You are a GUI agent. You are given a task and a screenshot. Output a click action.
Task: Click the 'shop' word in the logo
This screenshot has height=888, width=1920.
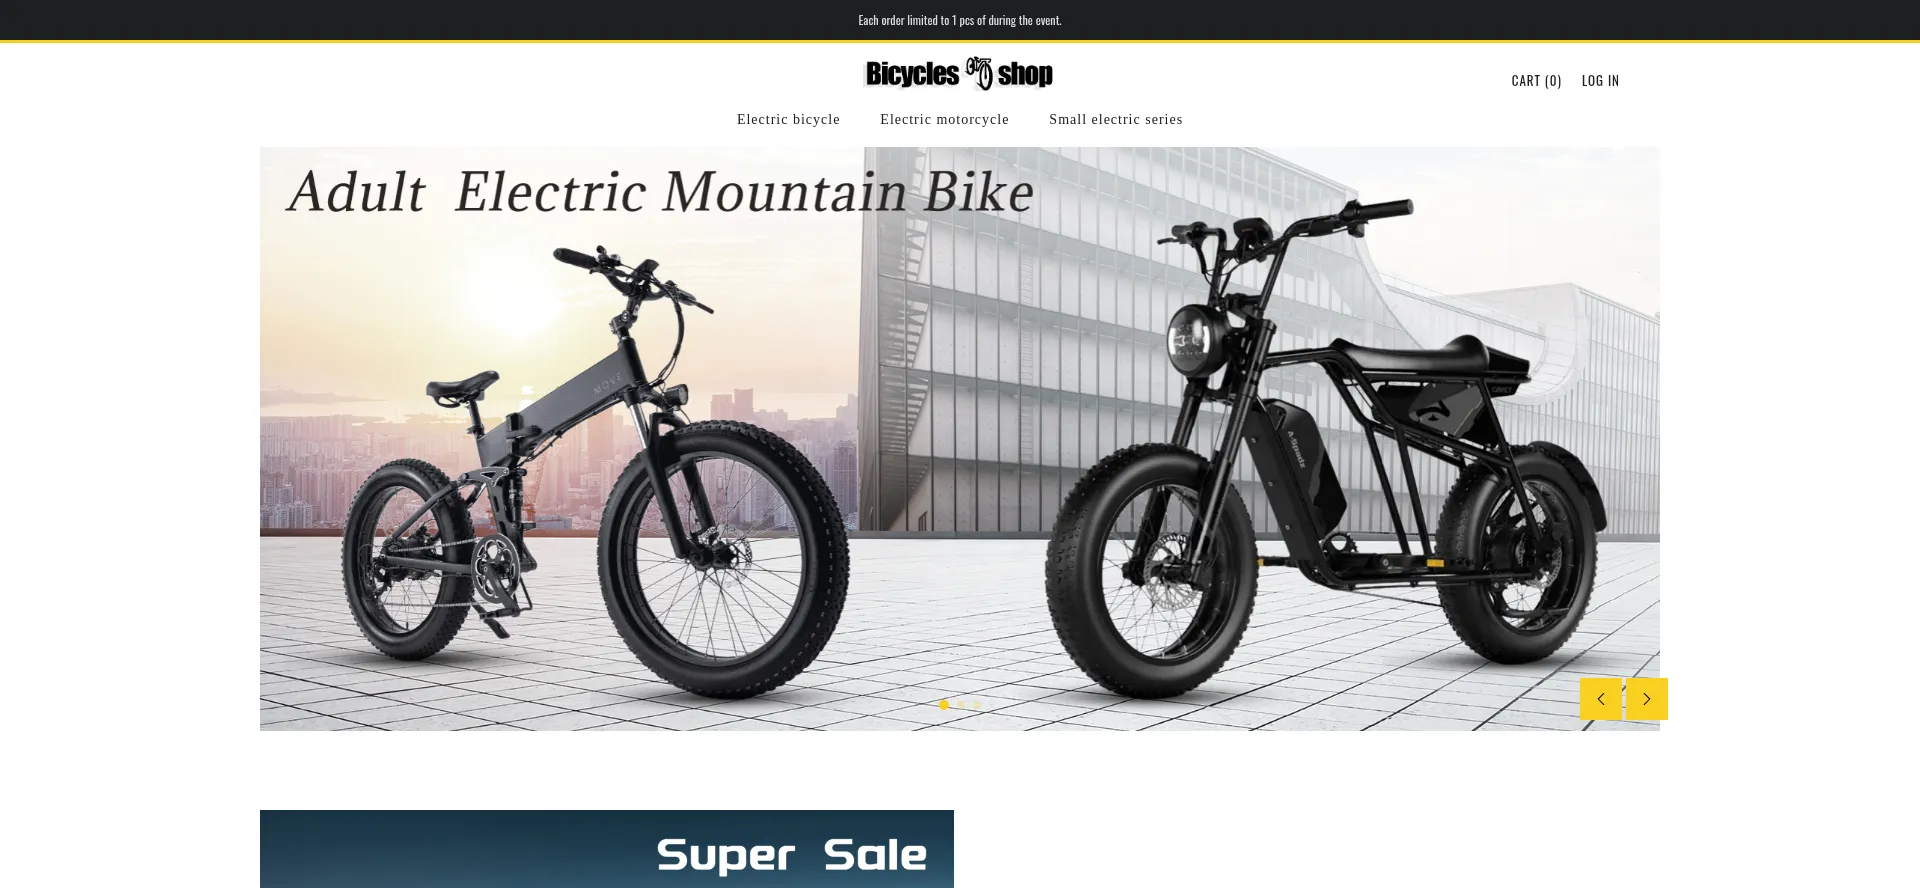click(1025, 74)
